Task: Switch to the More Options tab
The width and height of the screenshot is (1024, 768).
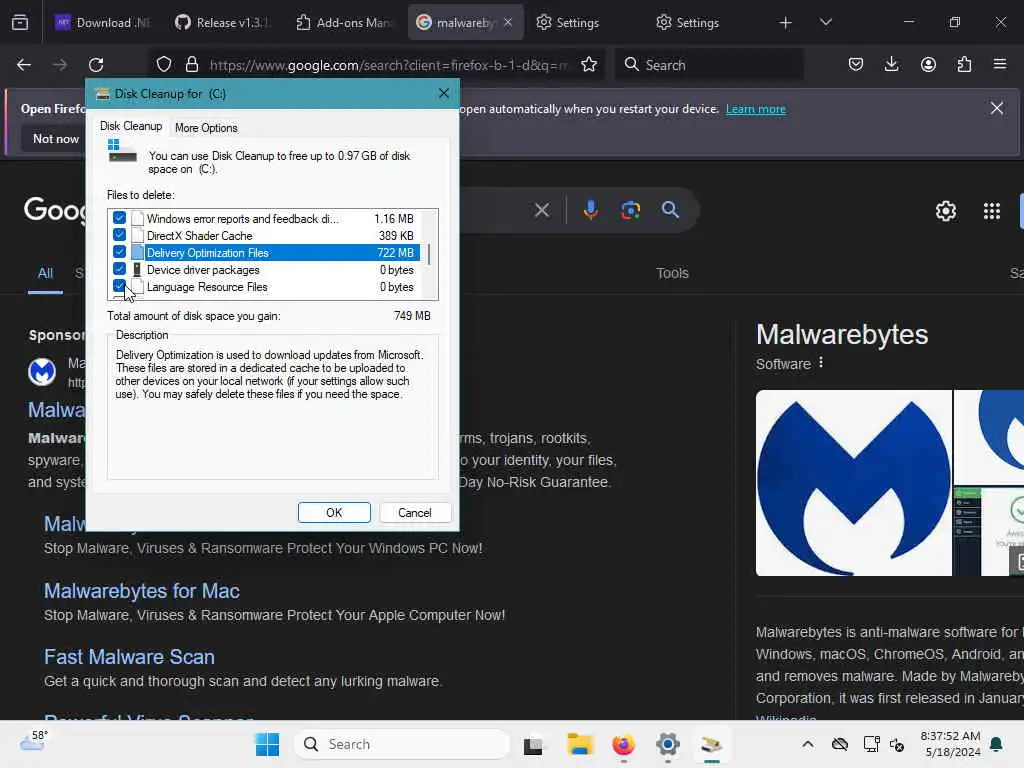Action: (206, 128)
